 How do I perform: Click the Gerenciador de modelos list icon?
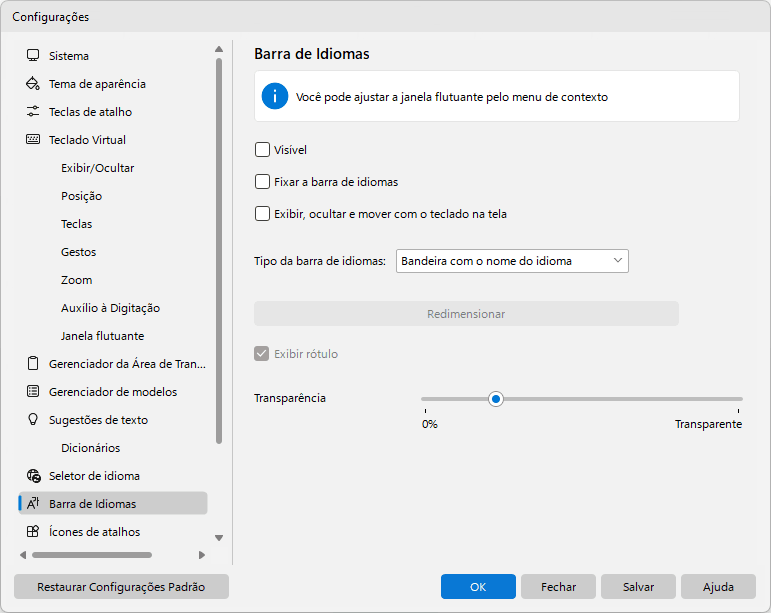coord(33,392)
